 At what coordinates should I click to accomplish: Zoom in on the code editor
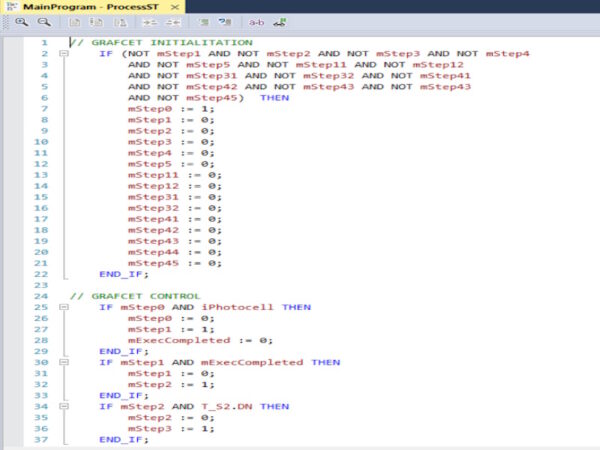tap(21, 22)
